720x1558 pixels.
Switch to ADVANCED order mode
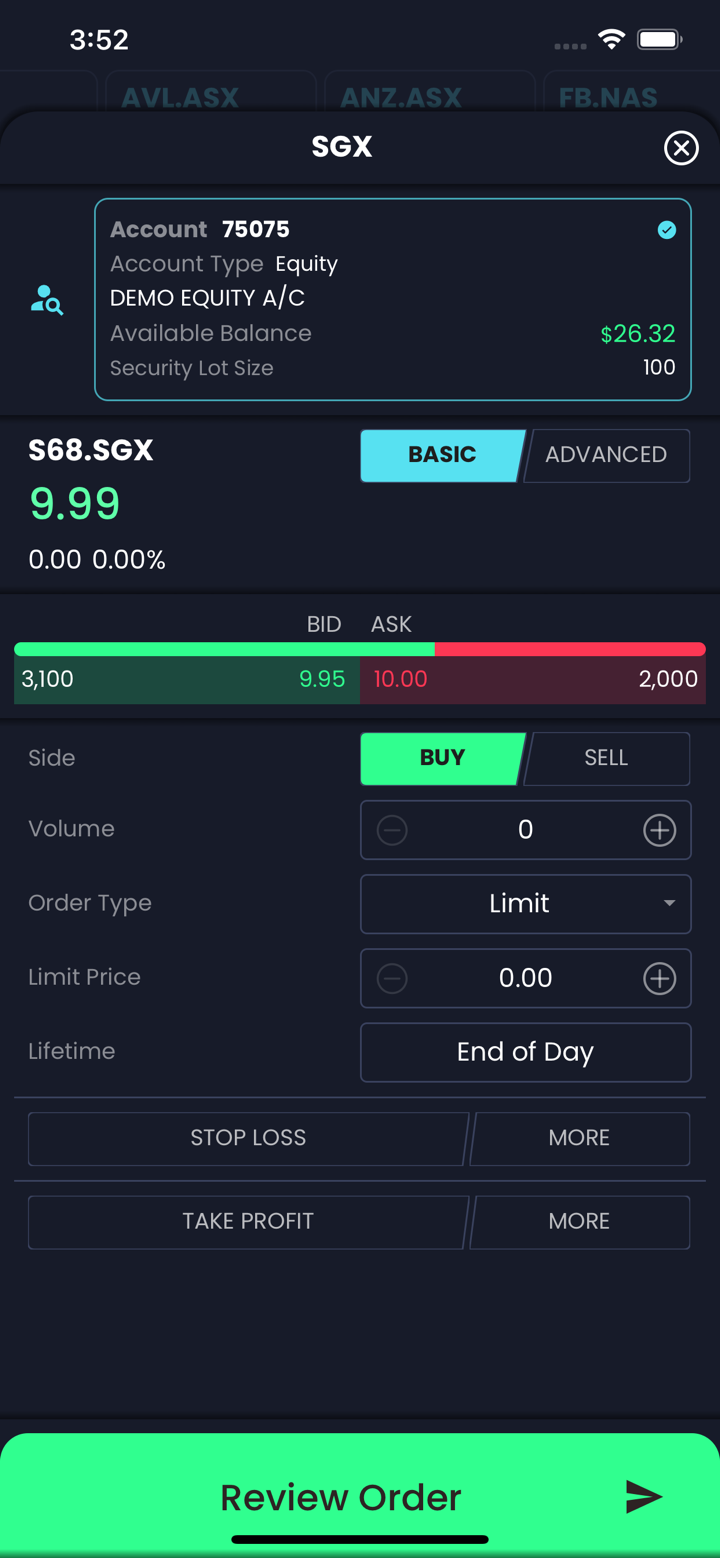606,455
